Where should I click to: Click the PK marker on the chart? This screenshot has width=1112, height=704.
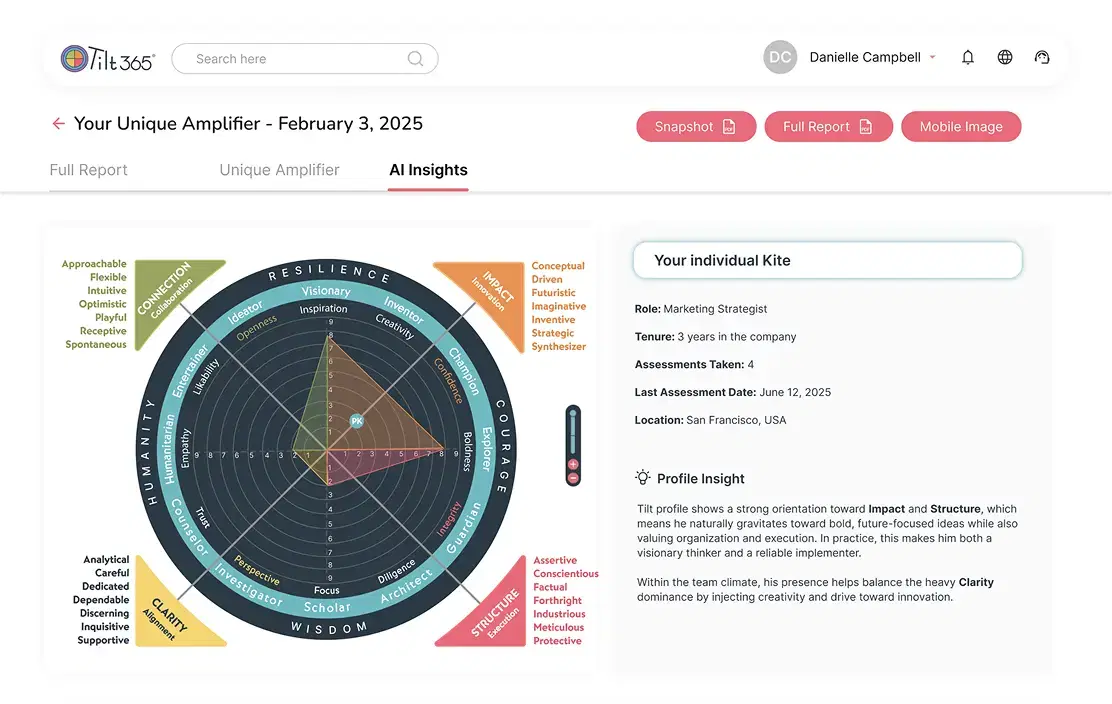pos(357,421)
